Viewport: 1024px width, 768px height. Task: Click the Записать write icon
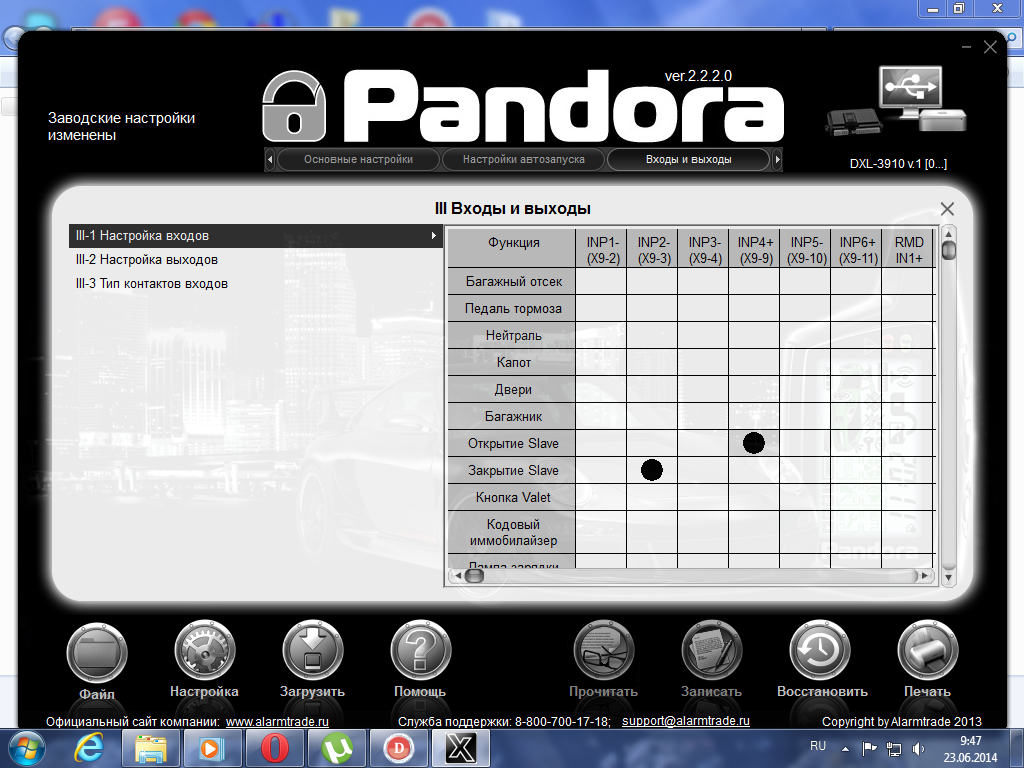coord(712,653)
